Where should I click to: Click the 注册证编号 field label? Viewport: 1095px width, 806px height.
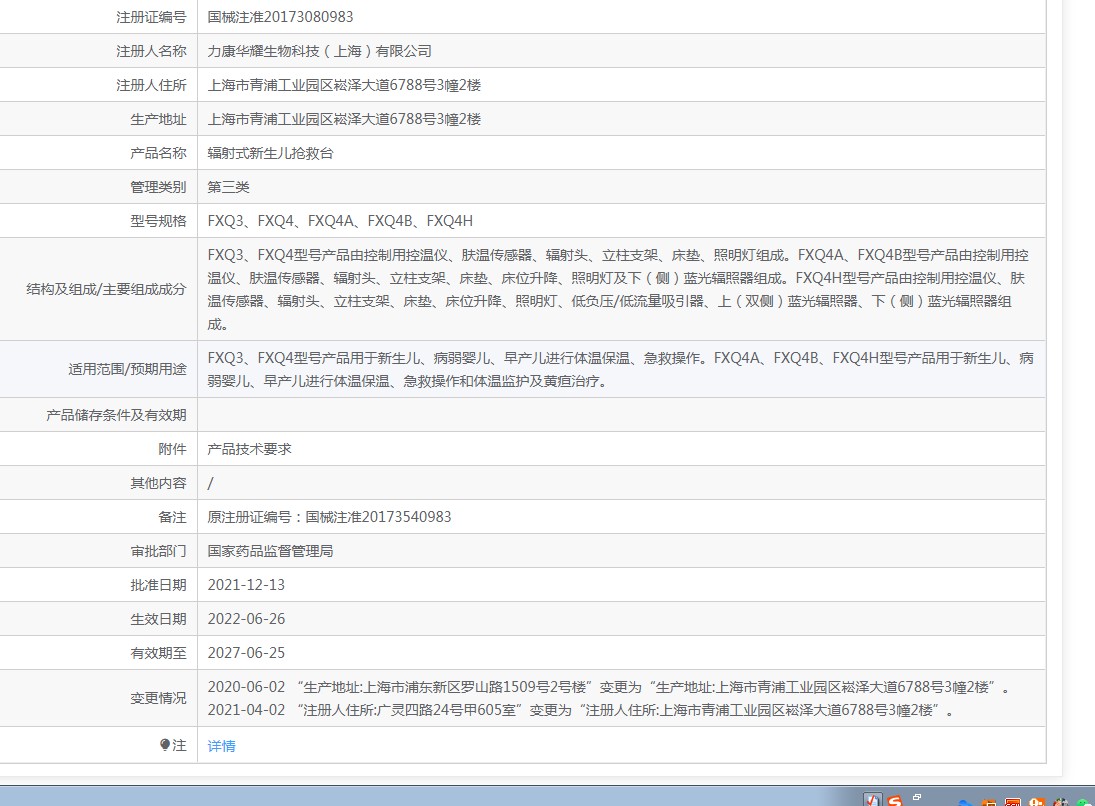coord(152,17)
